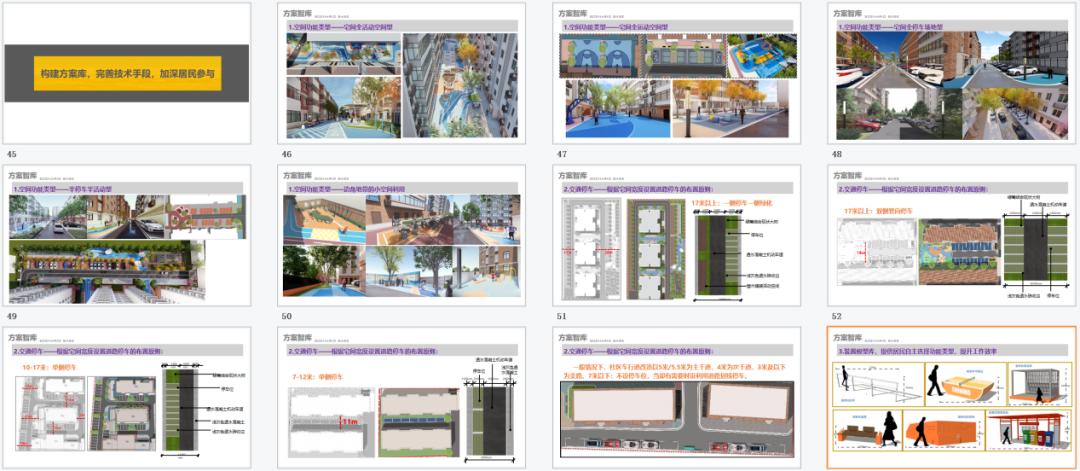Select slide 47 with blue sports court renderings
This screenshot has width=1080, height=471.
coord(676,73)
